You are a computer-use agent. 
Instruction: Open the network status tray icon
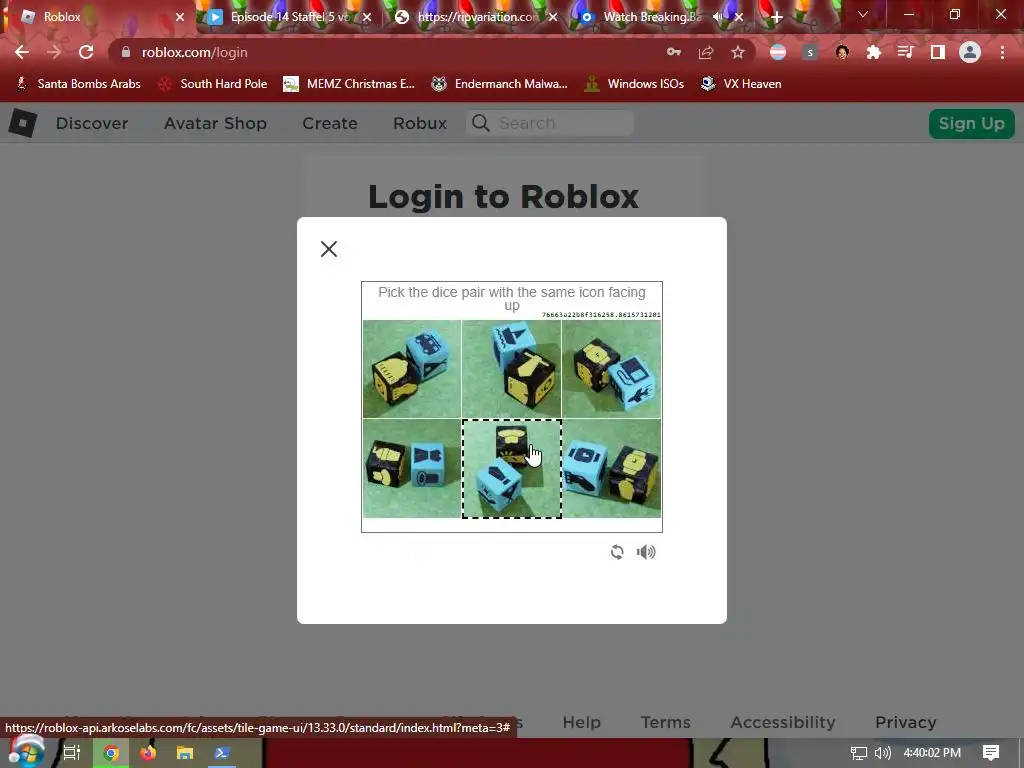859,753
